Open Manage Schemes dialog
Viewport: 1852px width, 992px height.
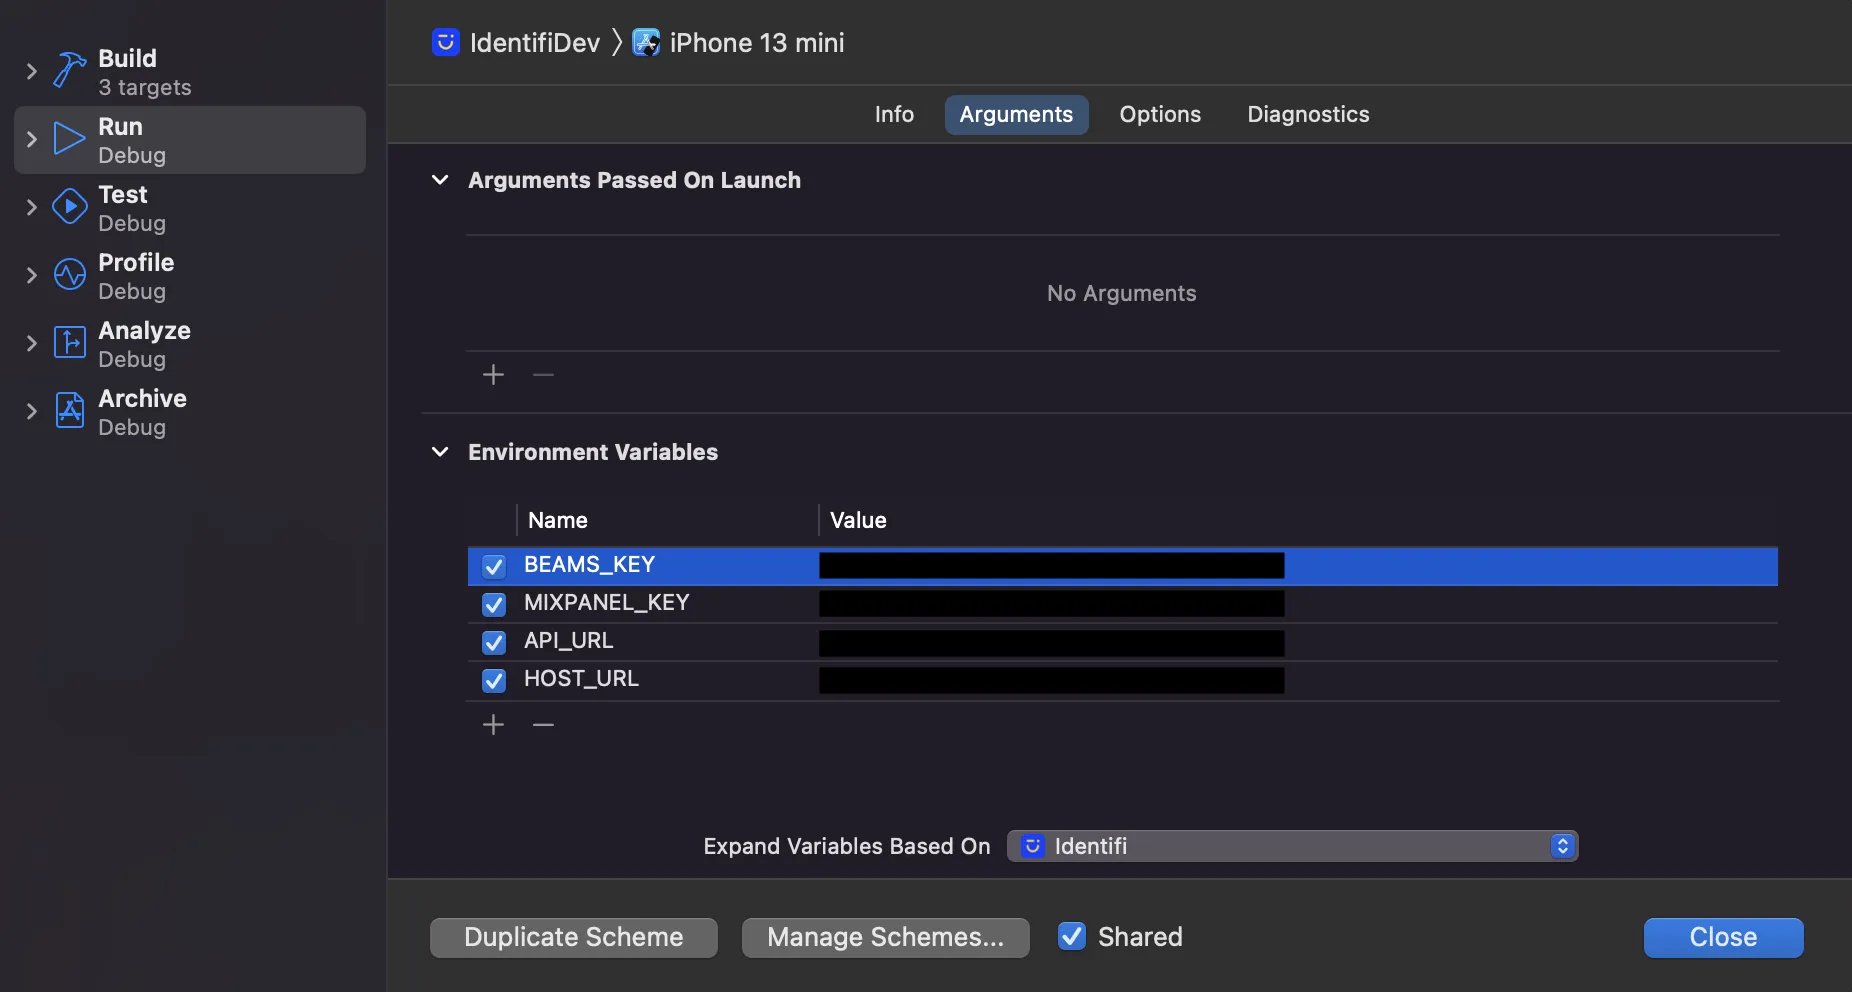[886, 937]
